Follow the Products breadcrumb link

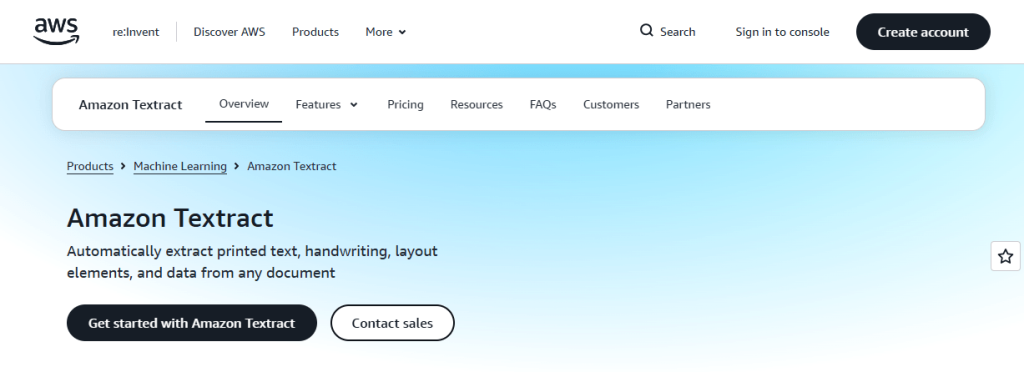[90, 166]
